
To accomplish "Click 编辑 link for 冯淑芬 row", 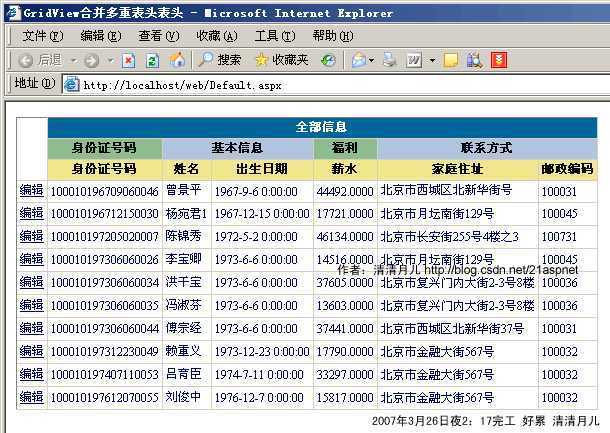I will [x=32, y=305].
